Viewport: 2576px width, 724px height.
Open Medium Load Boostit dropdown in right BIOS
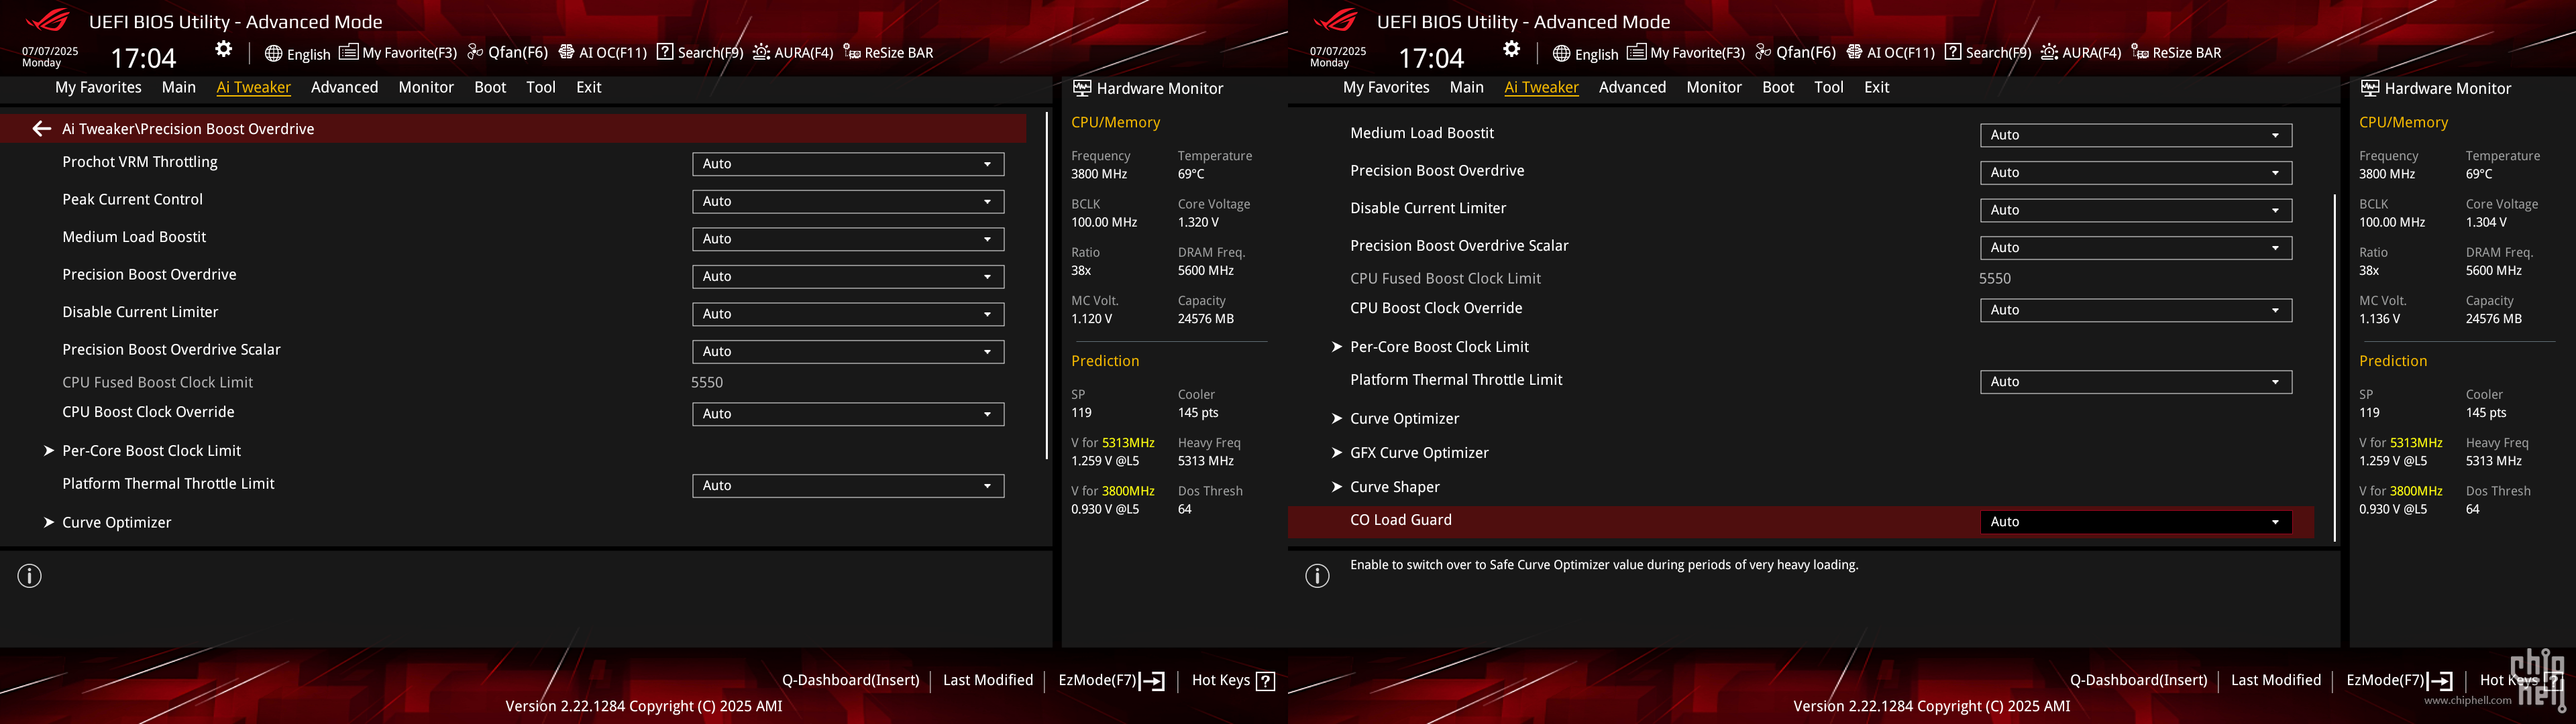click(2136, 135)
